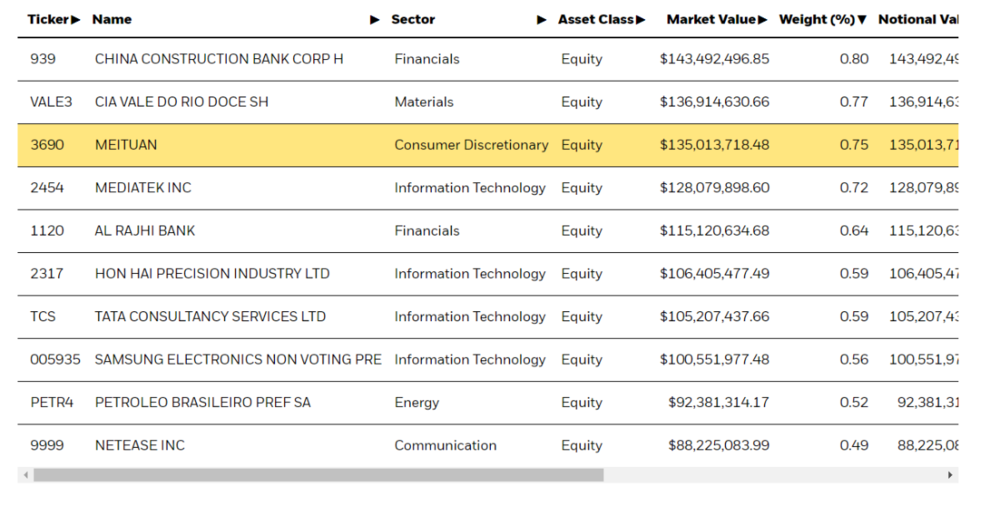
Task: Select the highlighted MEITUAN row
Action: 488,145
